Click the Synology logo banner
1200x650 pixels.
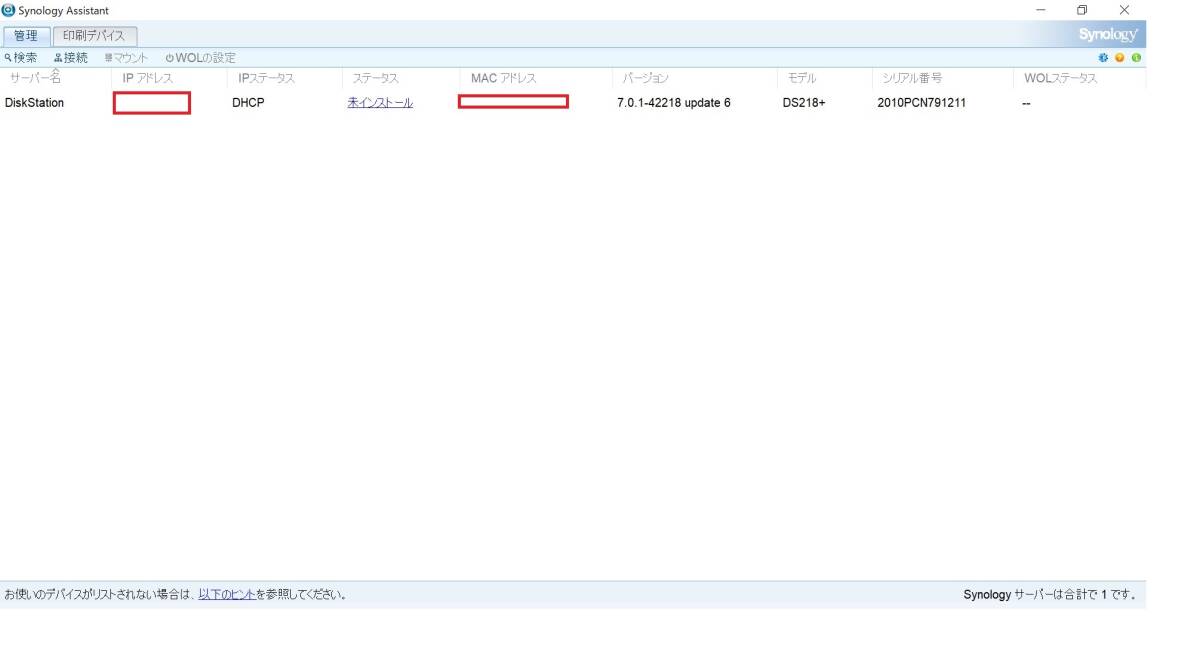pyautogui.click(x=1108, y=35)
